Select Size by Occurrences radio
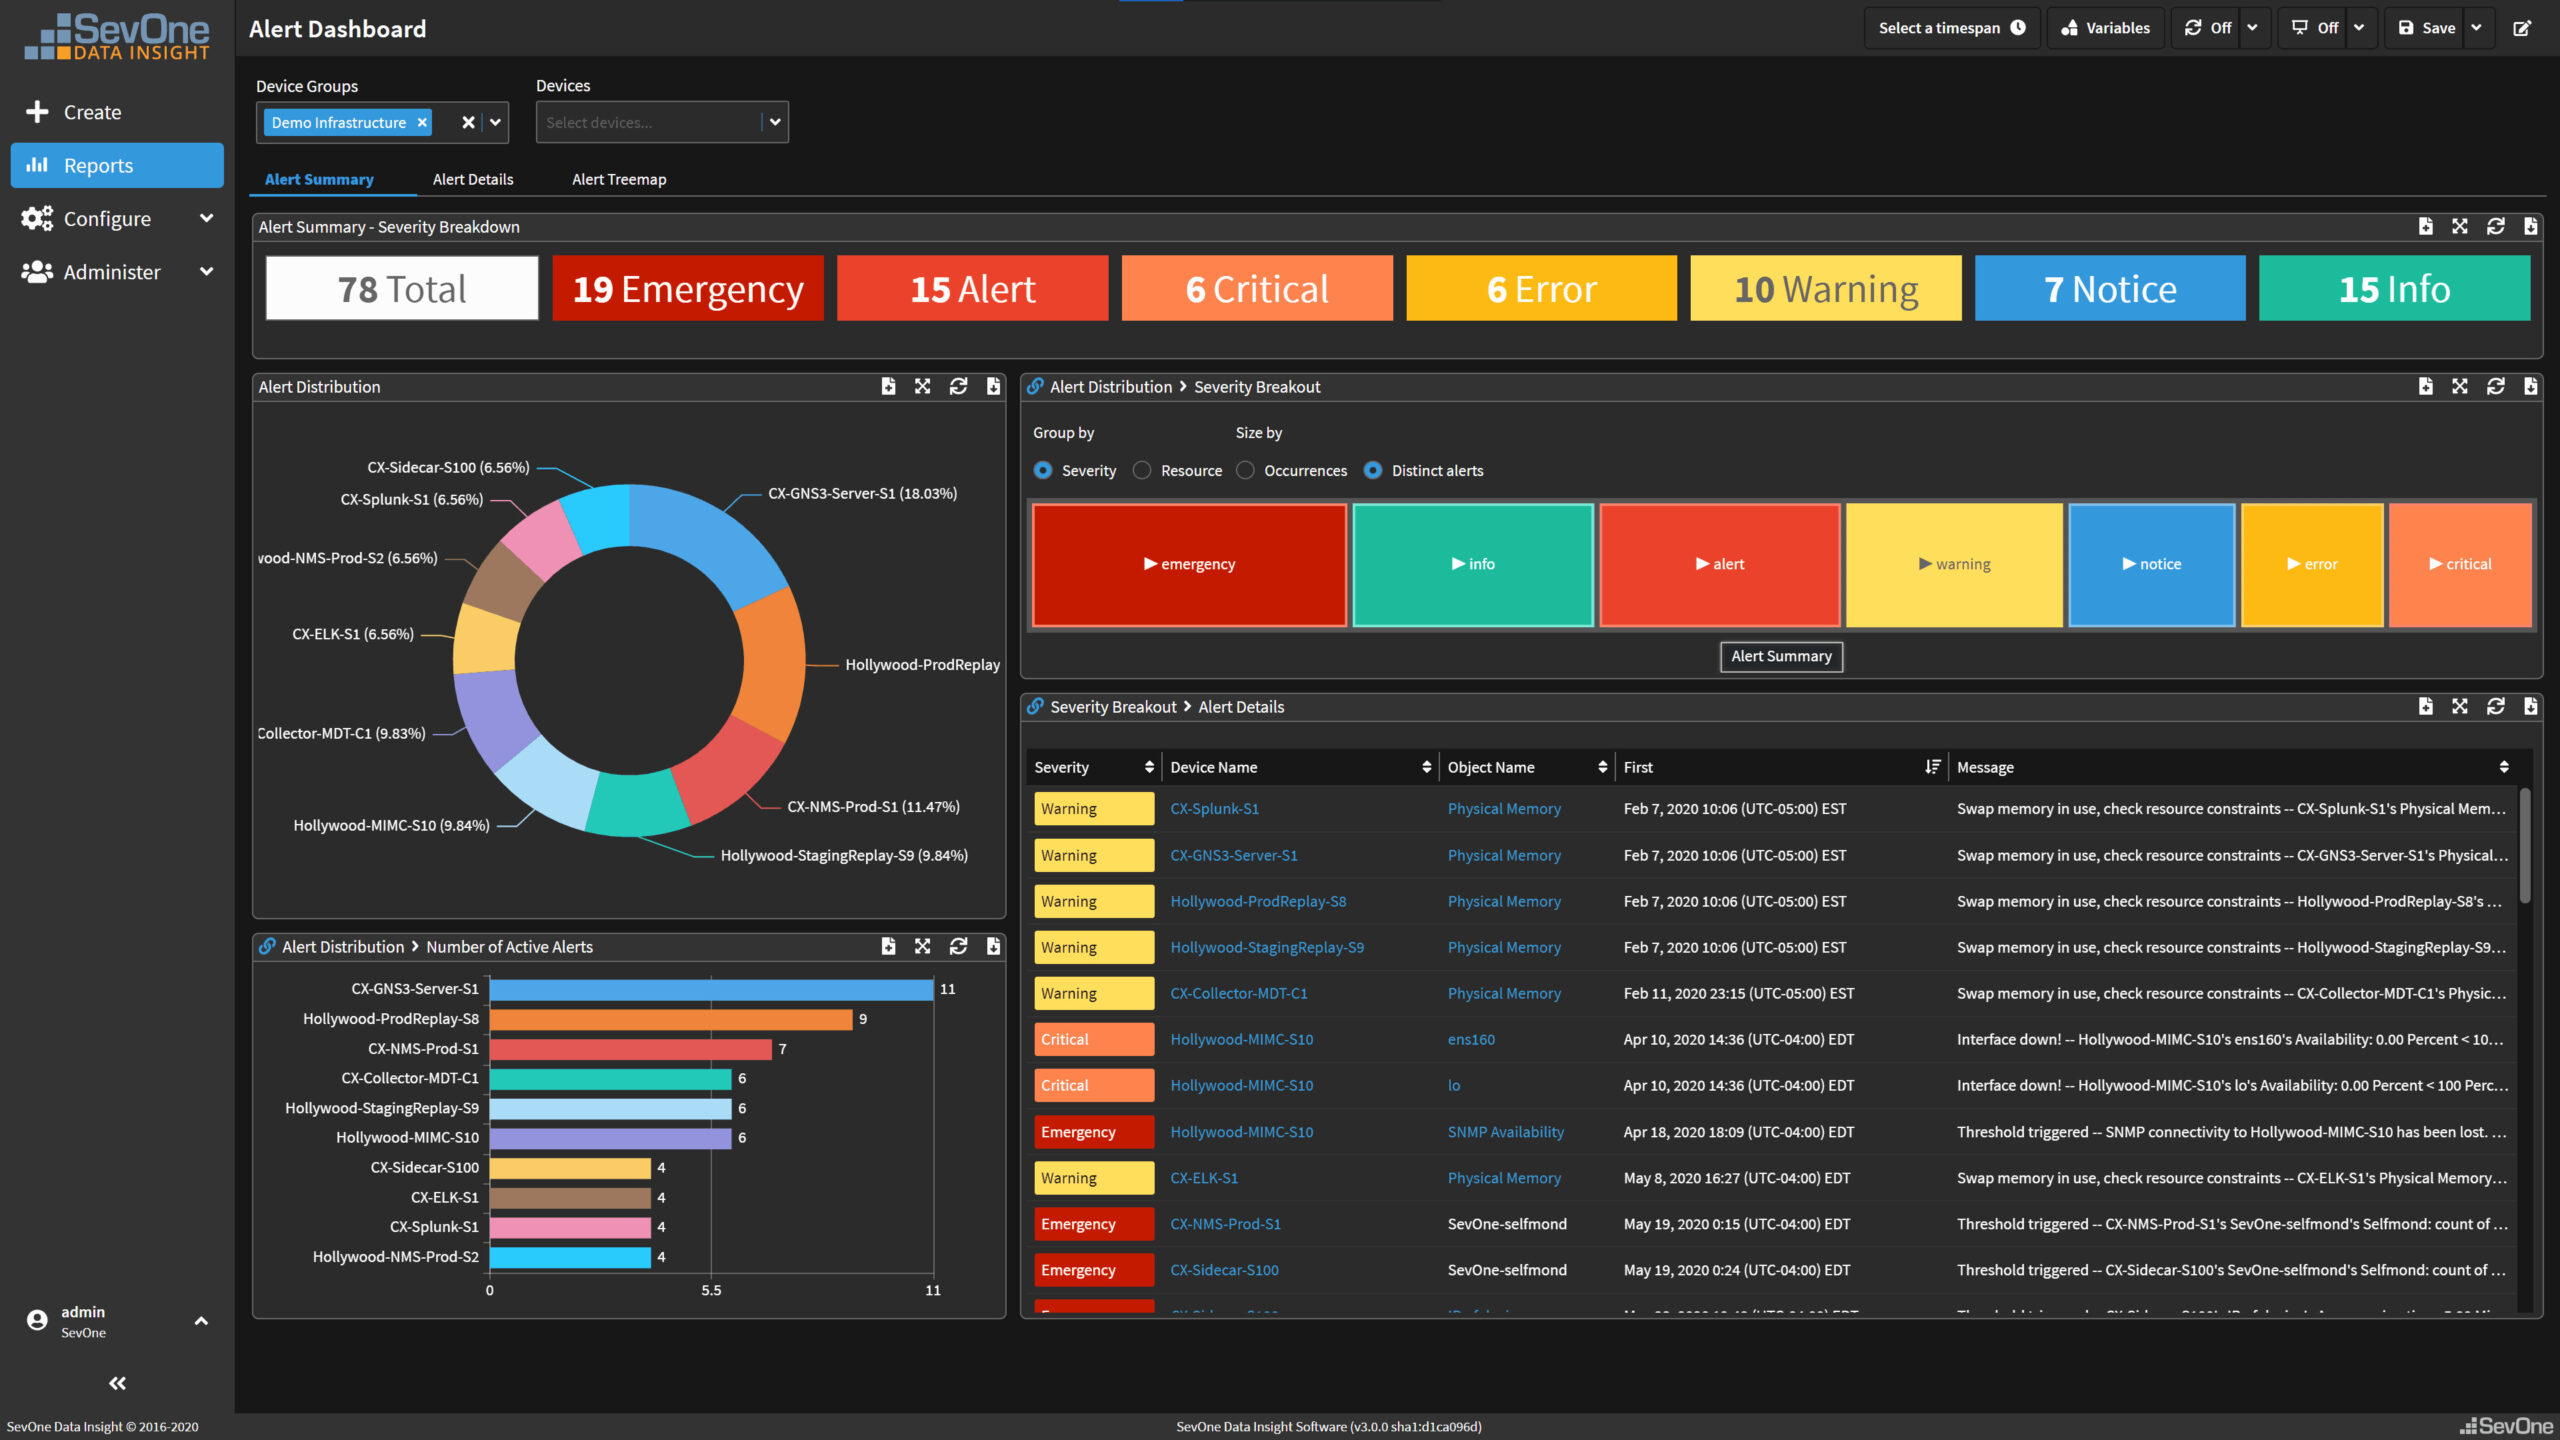Screen dimensions: 2560x1440 click(x=1245, y=470)
